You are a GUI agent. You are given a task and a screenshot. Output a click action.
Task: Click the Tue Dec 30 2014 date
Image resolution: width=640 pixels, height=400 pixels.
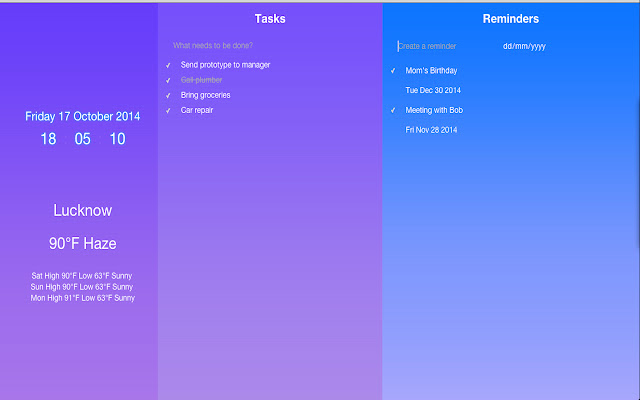433,90
